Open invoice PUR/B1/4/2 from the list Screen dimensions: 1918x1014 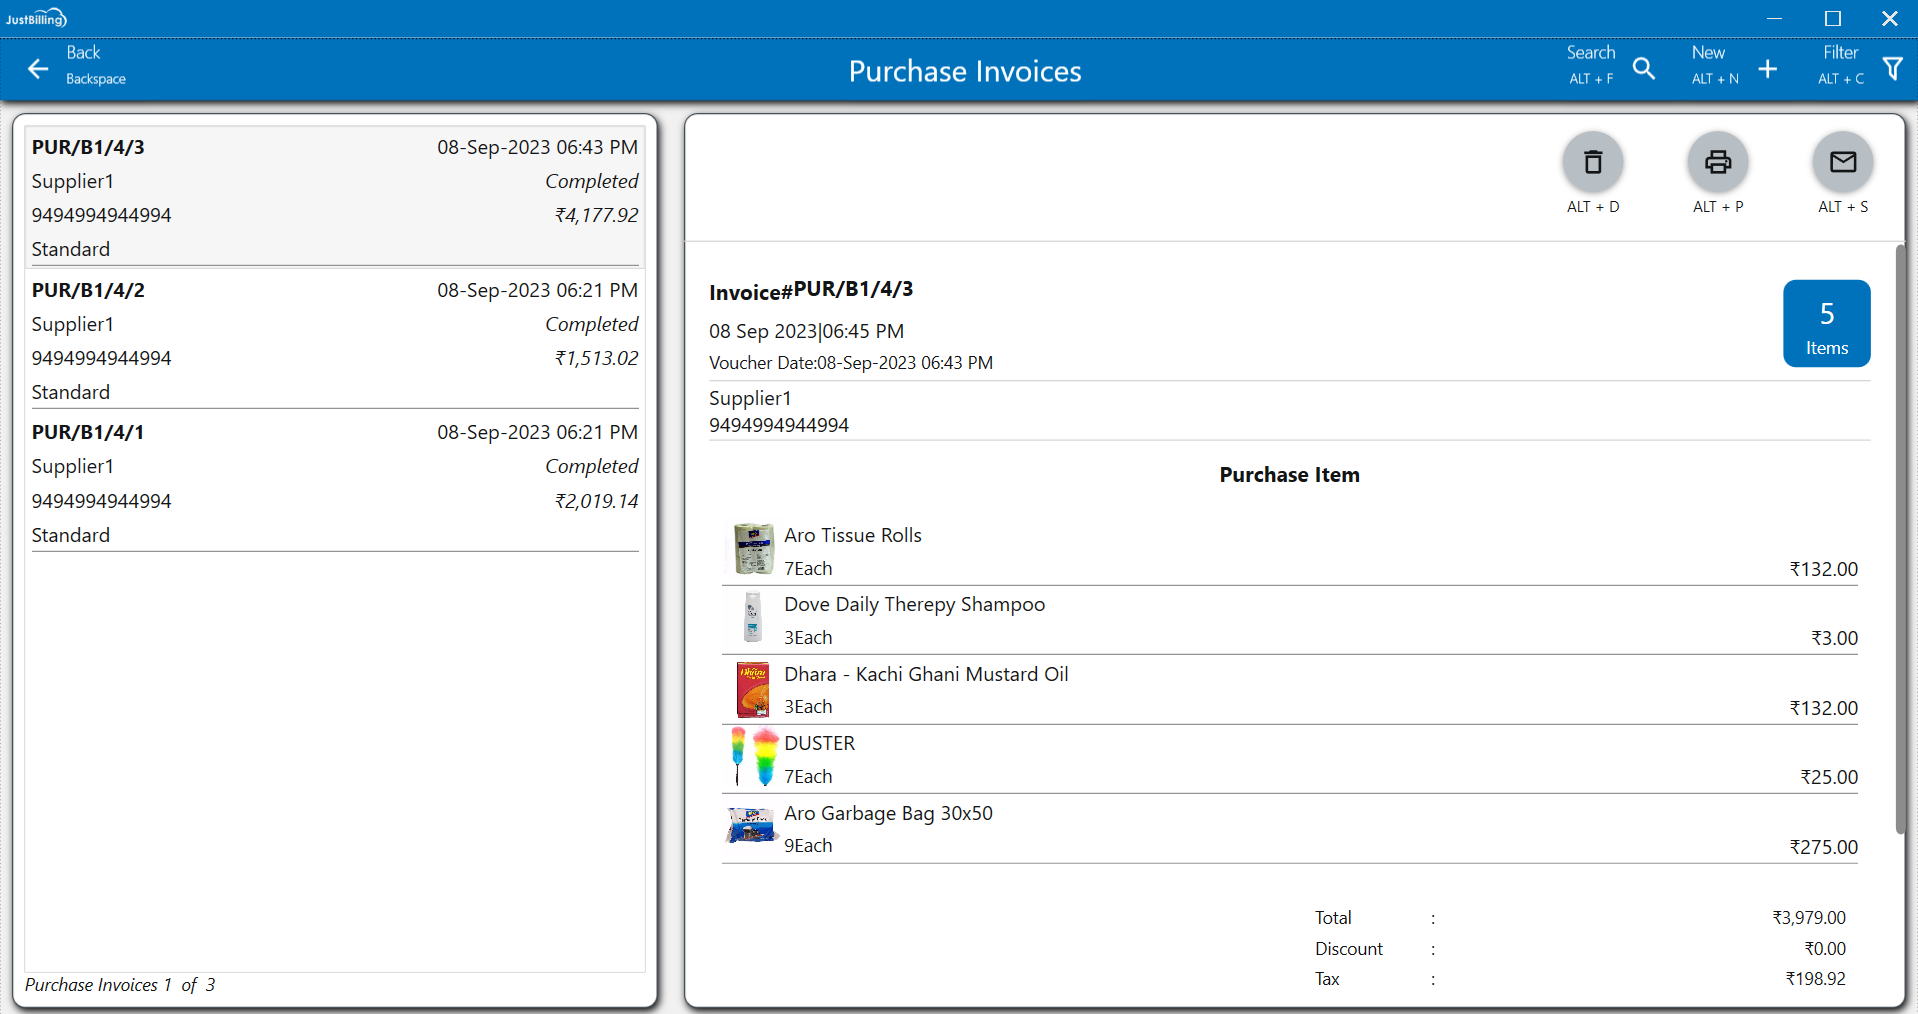pos(334,340)
